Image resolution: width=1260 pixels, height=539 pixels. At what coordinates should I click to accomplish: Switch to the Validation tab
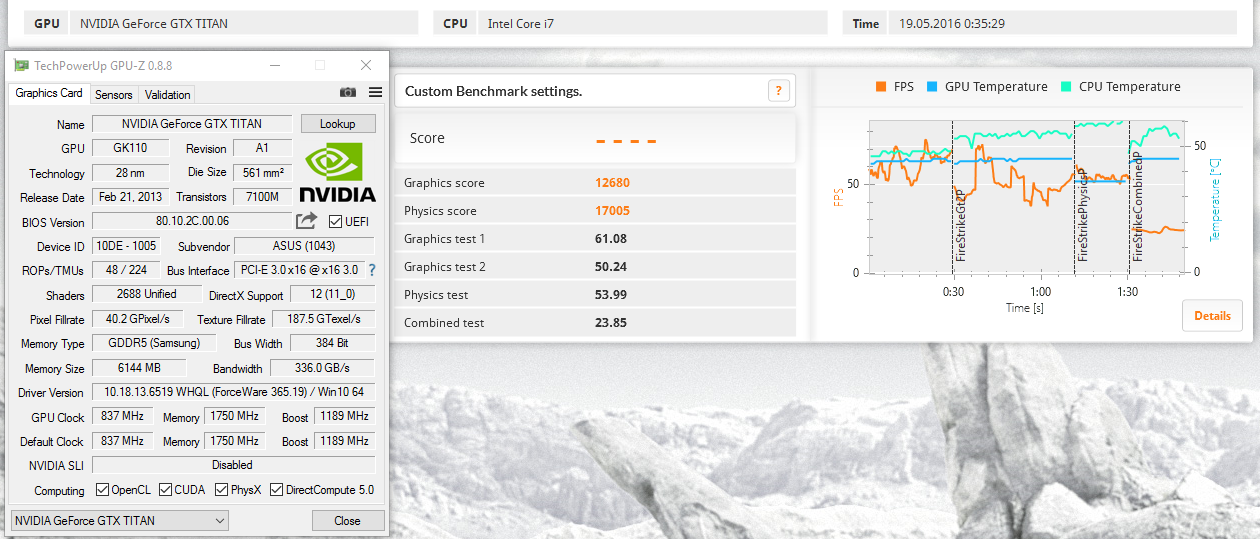click(x=167, y=95)
